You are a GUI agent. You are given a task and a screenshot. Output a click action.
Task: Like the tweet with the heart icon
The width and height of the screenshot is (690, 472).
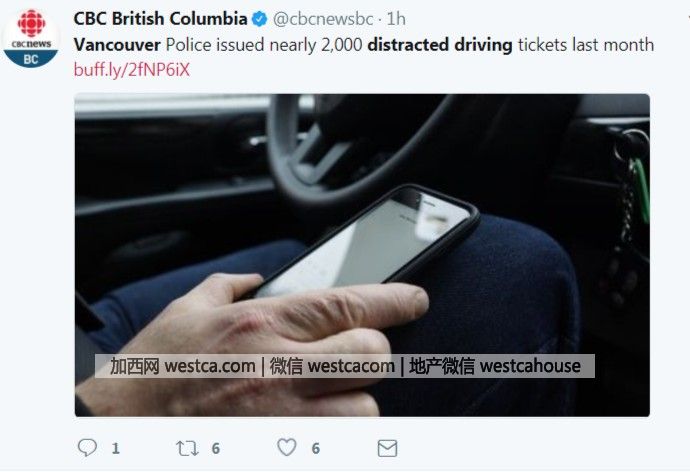287,447
